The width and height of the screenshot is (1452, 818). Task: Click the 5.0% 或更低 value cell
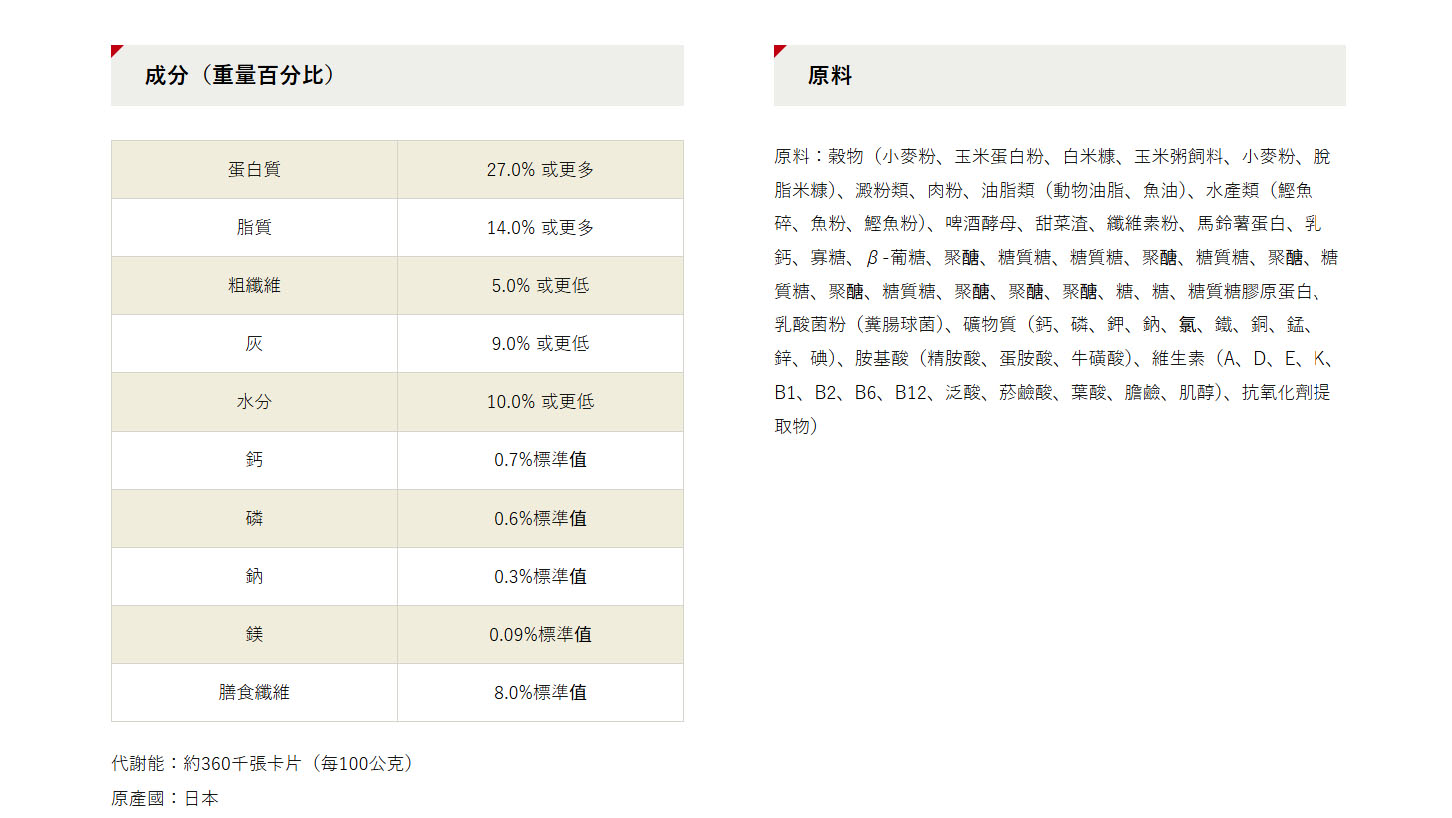[x=540, y=286]
